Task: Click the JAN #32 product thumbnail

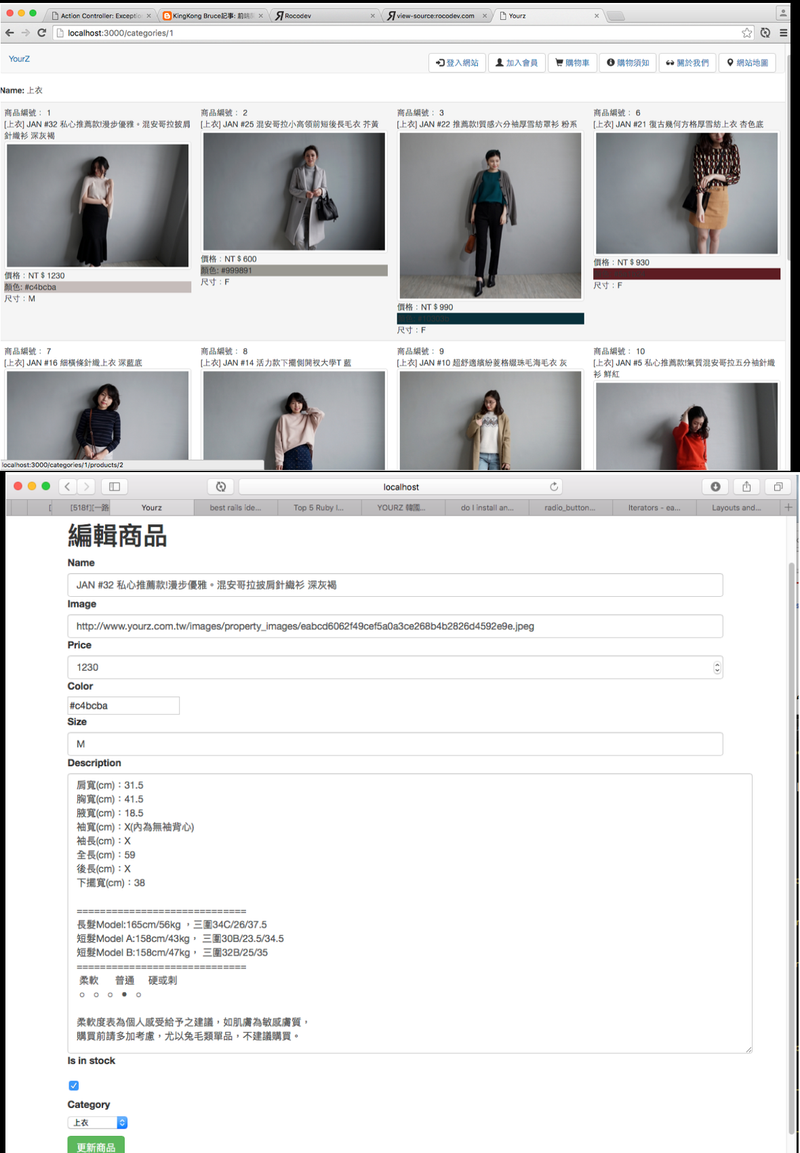Action: point(98,207)
